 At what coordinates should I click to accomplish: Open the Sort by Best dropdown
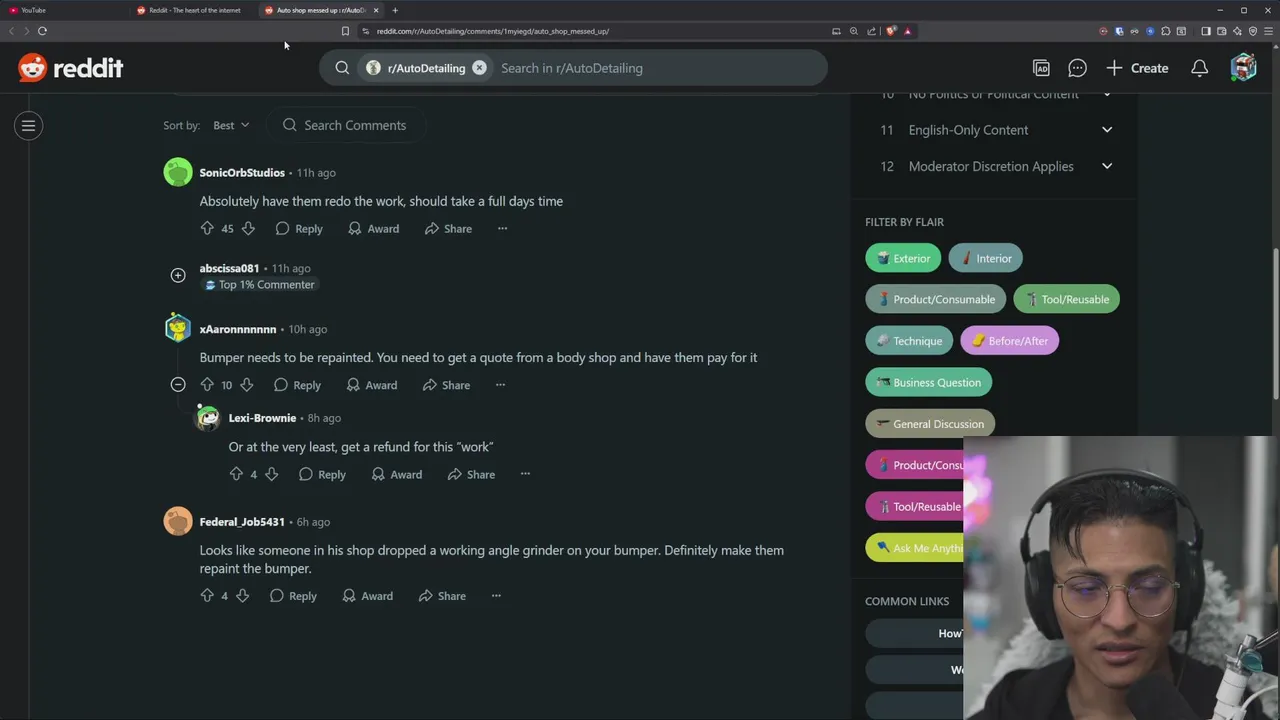pyautogui.click(x=231, y=125)
